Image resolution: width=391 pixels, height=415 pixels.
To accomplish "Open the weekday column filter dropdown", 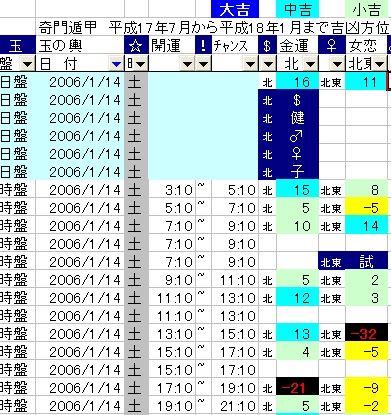I will pyautogui.click(x=140, y=63).
